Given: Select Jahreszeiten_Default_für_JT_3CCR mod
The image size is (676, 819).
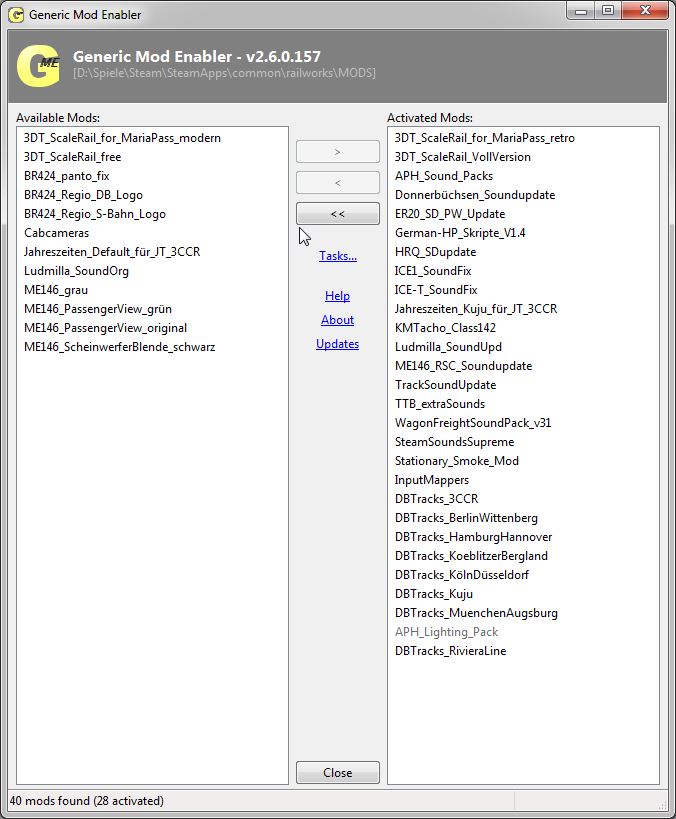Looking at the screenshot, I should pyautogui.click(x=112, y=252).
